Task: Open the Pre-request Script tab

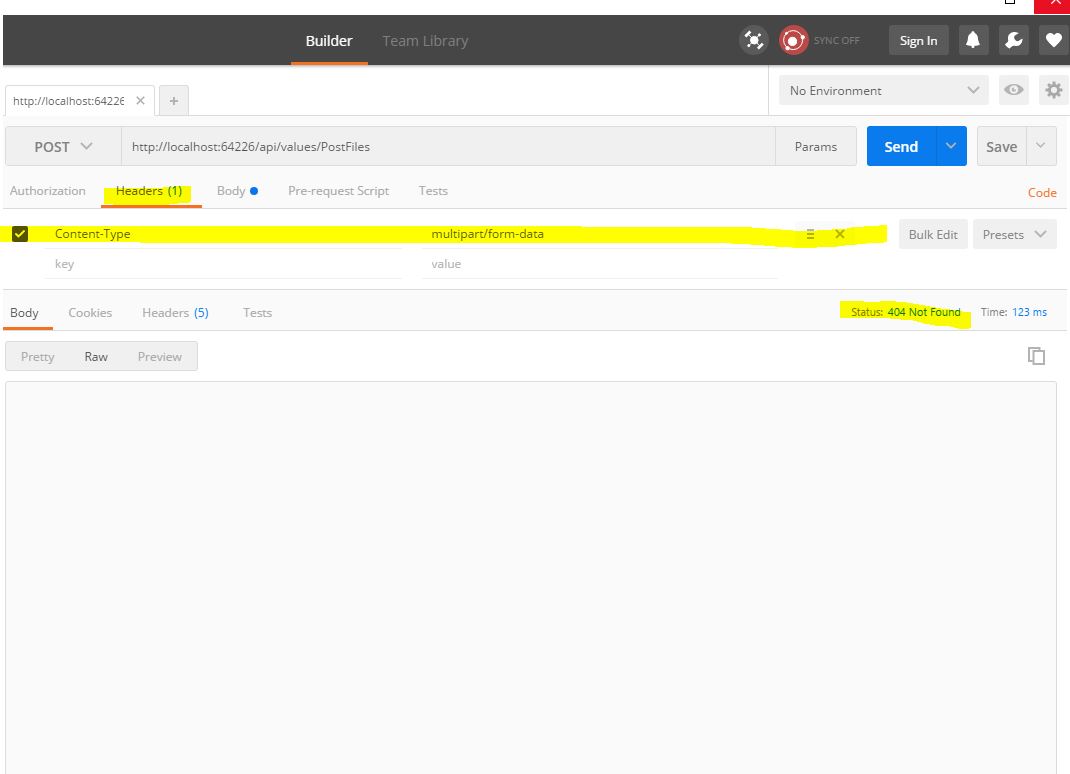Action: pos(338,190)
